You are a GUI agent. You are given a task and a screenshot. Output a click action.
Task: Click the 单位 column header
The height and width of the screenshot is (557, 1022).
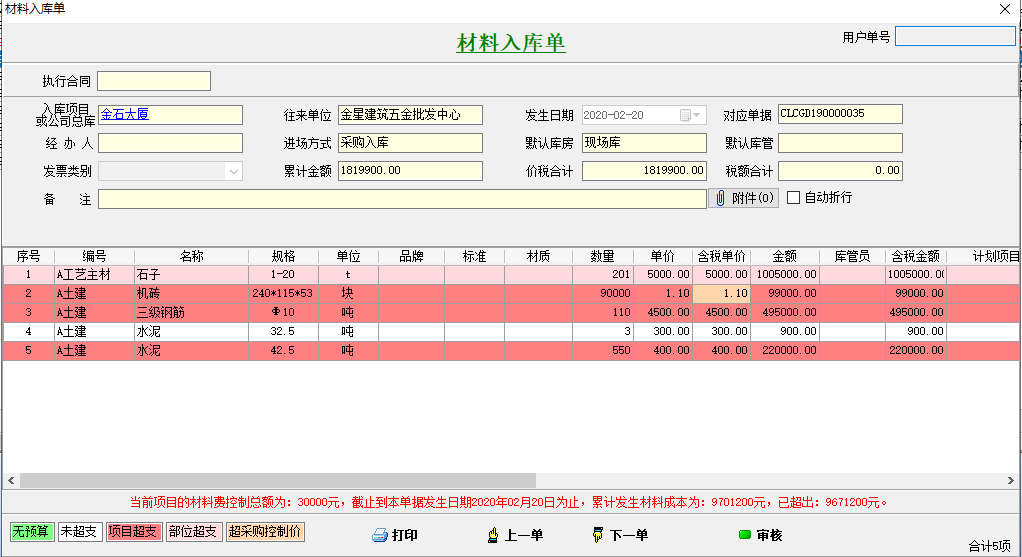click(348, 257)
